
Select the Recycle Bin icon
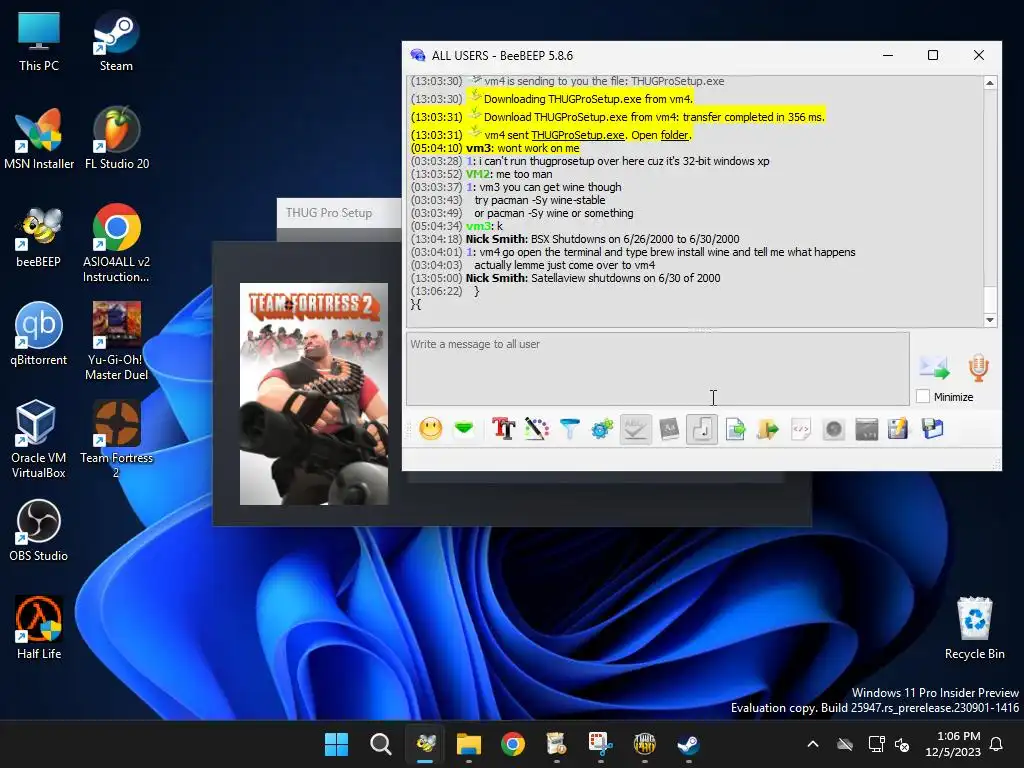(974, 628)
